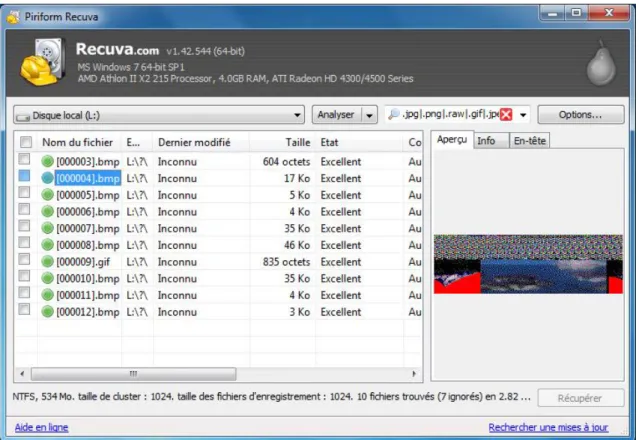The height and width of the screenshot is (440, 639).
Task: Click the drive icon beside Disque local (L:)
Action: pyautogui.click(x=23, y=117)
